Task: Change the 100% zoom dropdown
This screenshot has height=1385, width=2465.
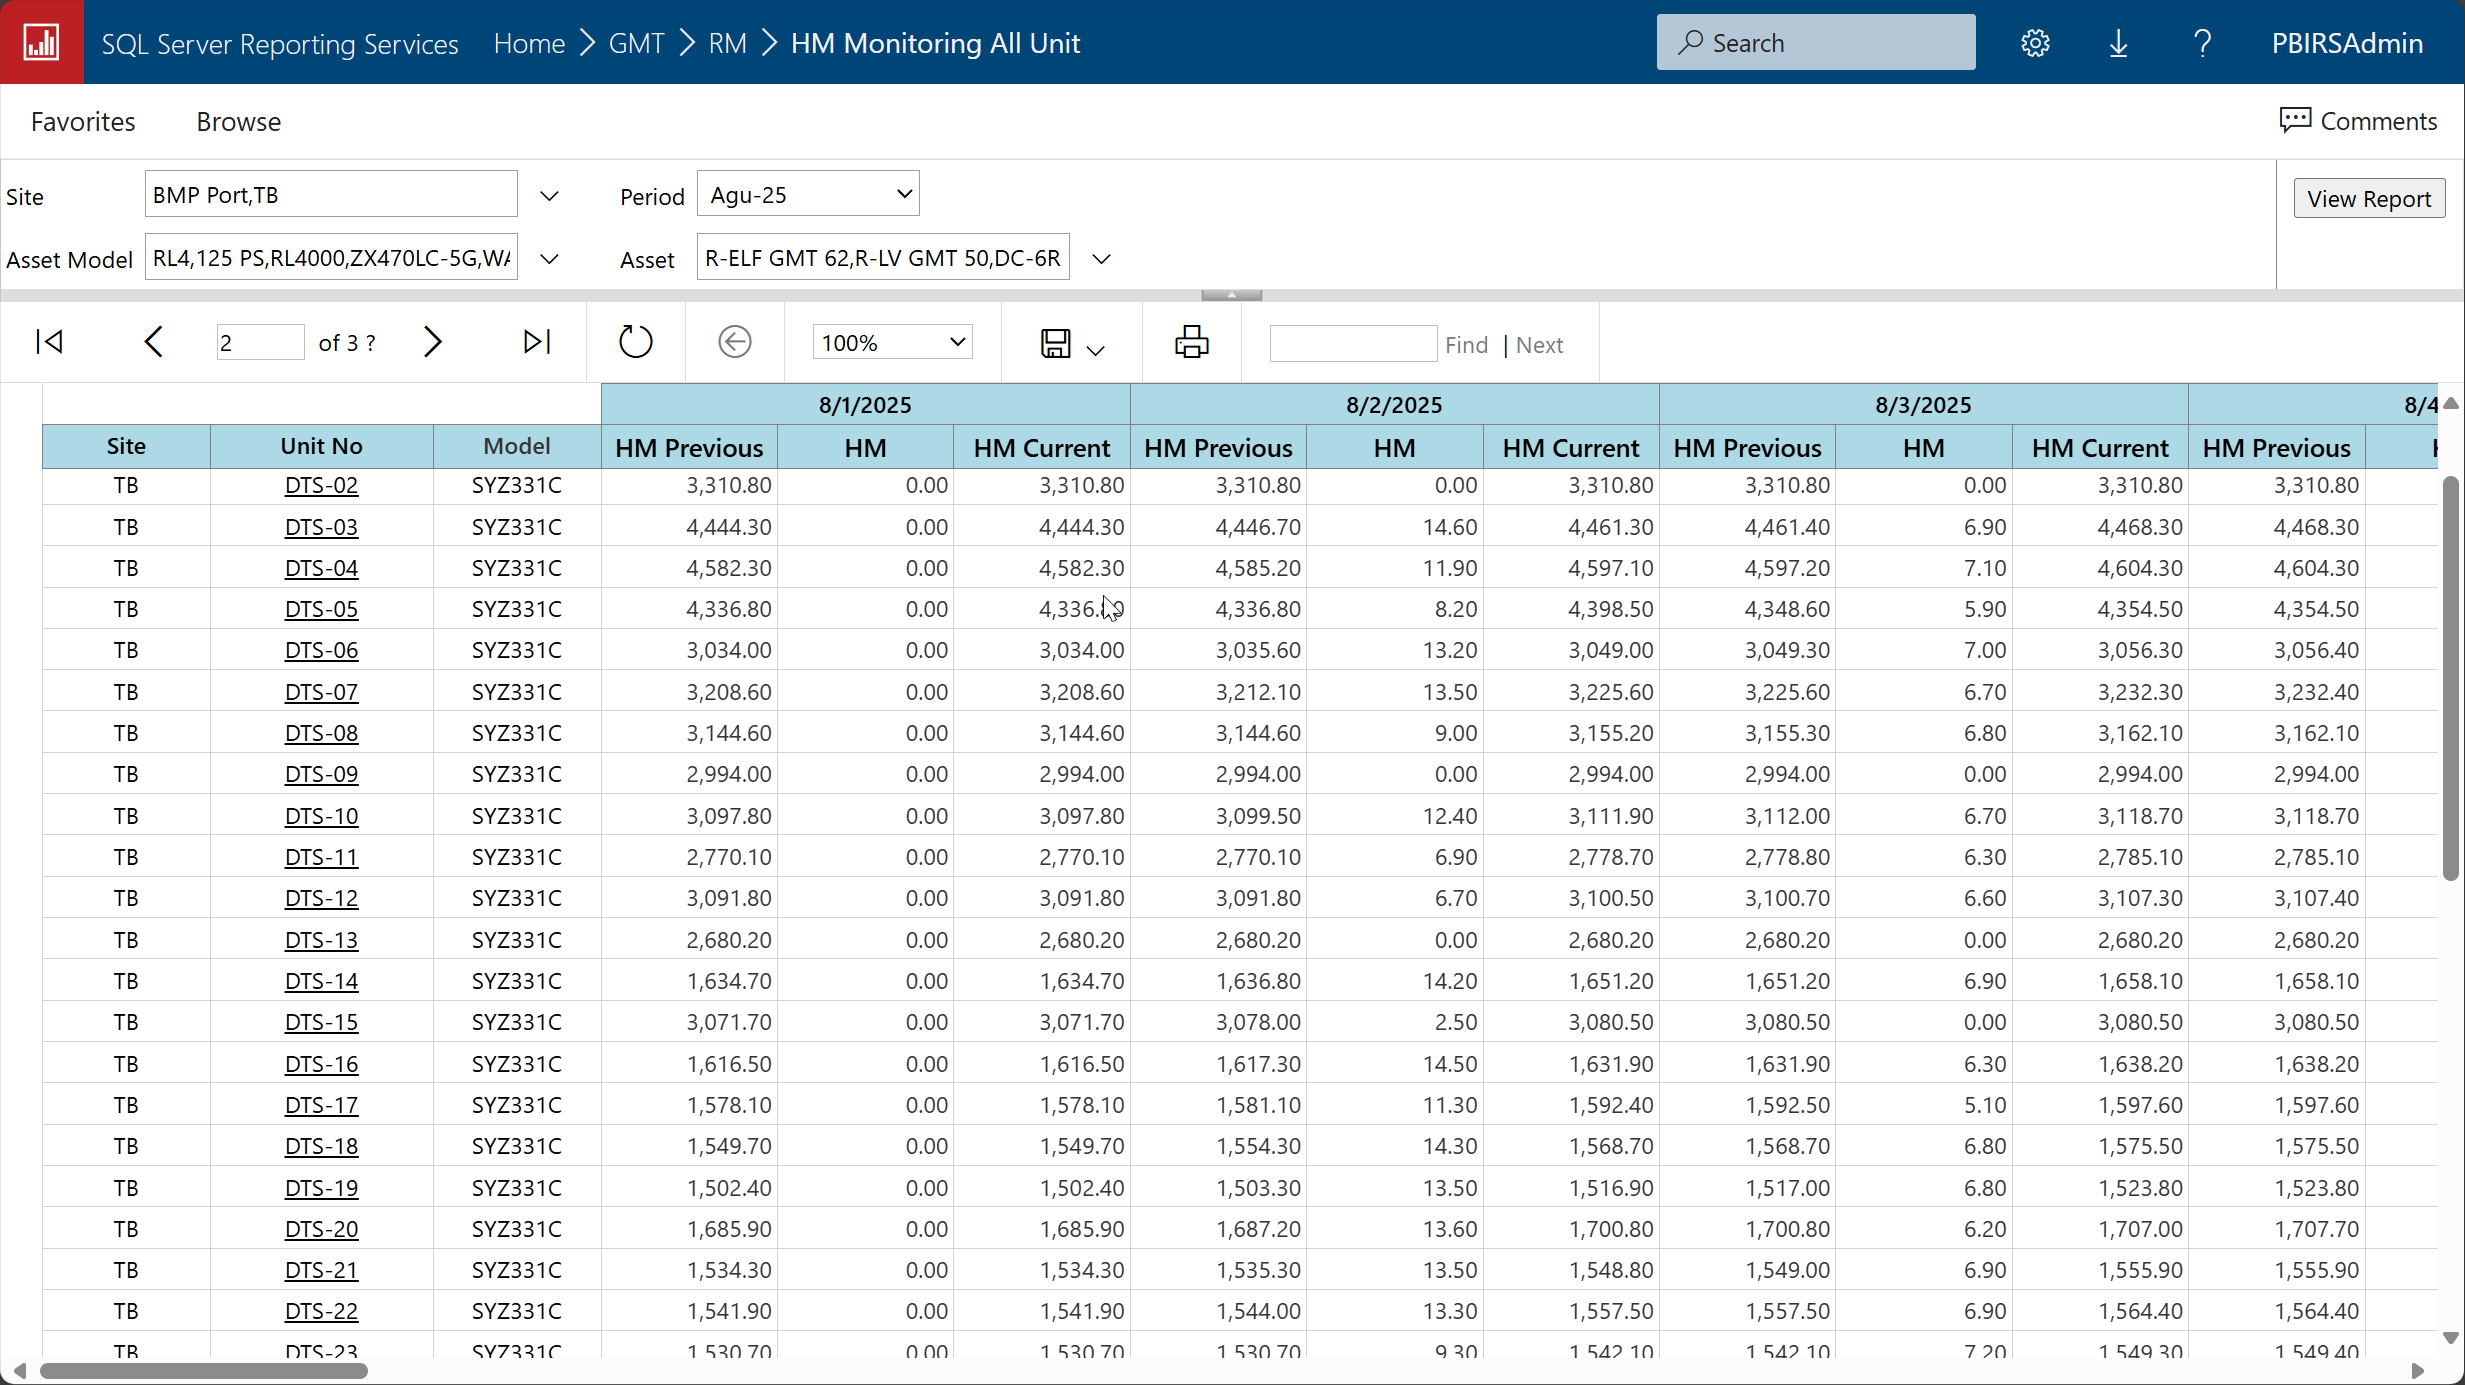Action: [892, 343]
